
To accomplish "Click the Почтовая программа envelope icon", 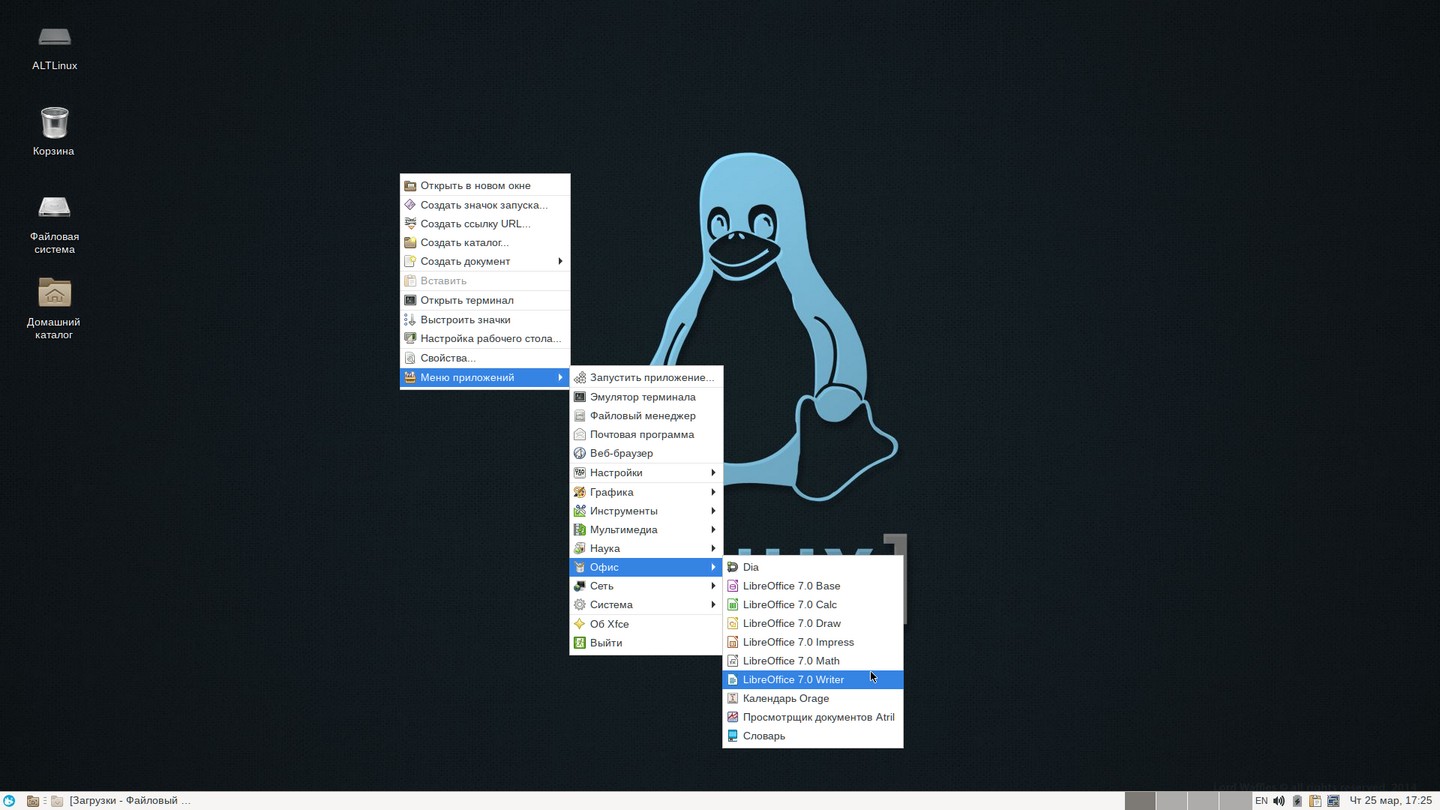I will coord(580,435).
